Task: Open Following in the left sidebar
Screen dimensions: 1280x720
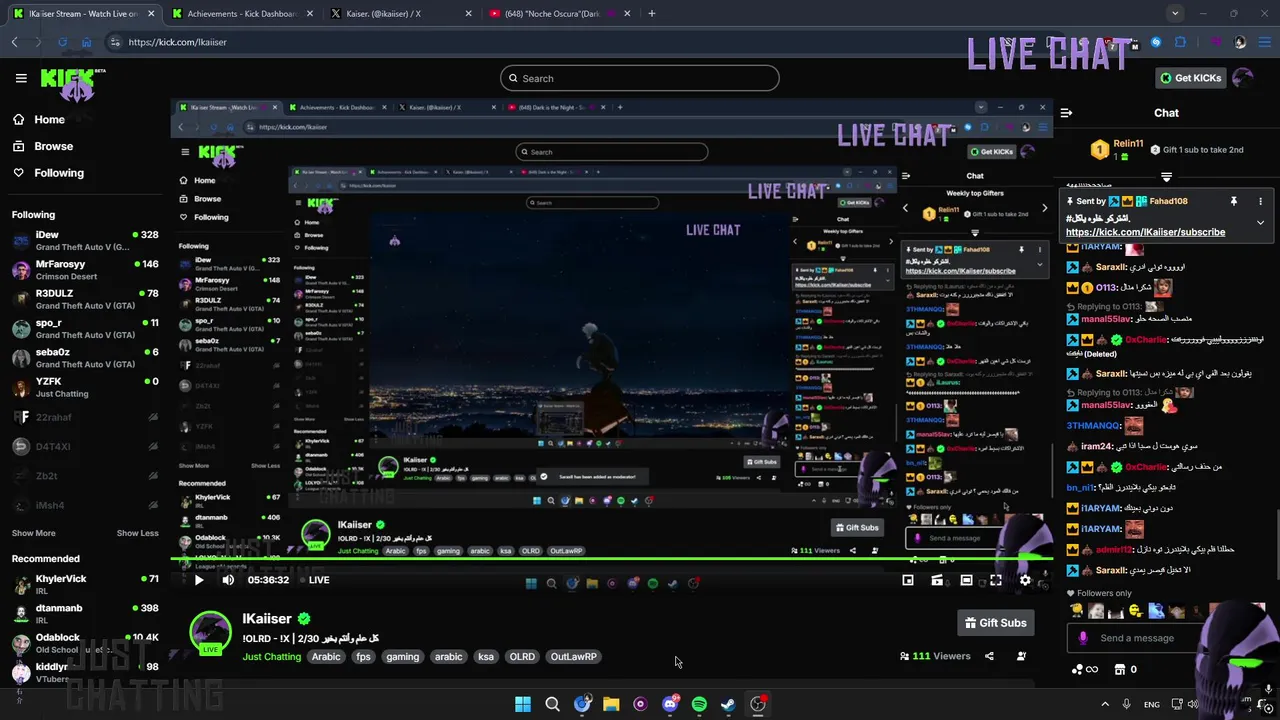Action: (x=59, y=173)
